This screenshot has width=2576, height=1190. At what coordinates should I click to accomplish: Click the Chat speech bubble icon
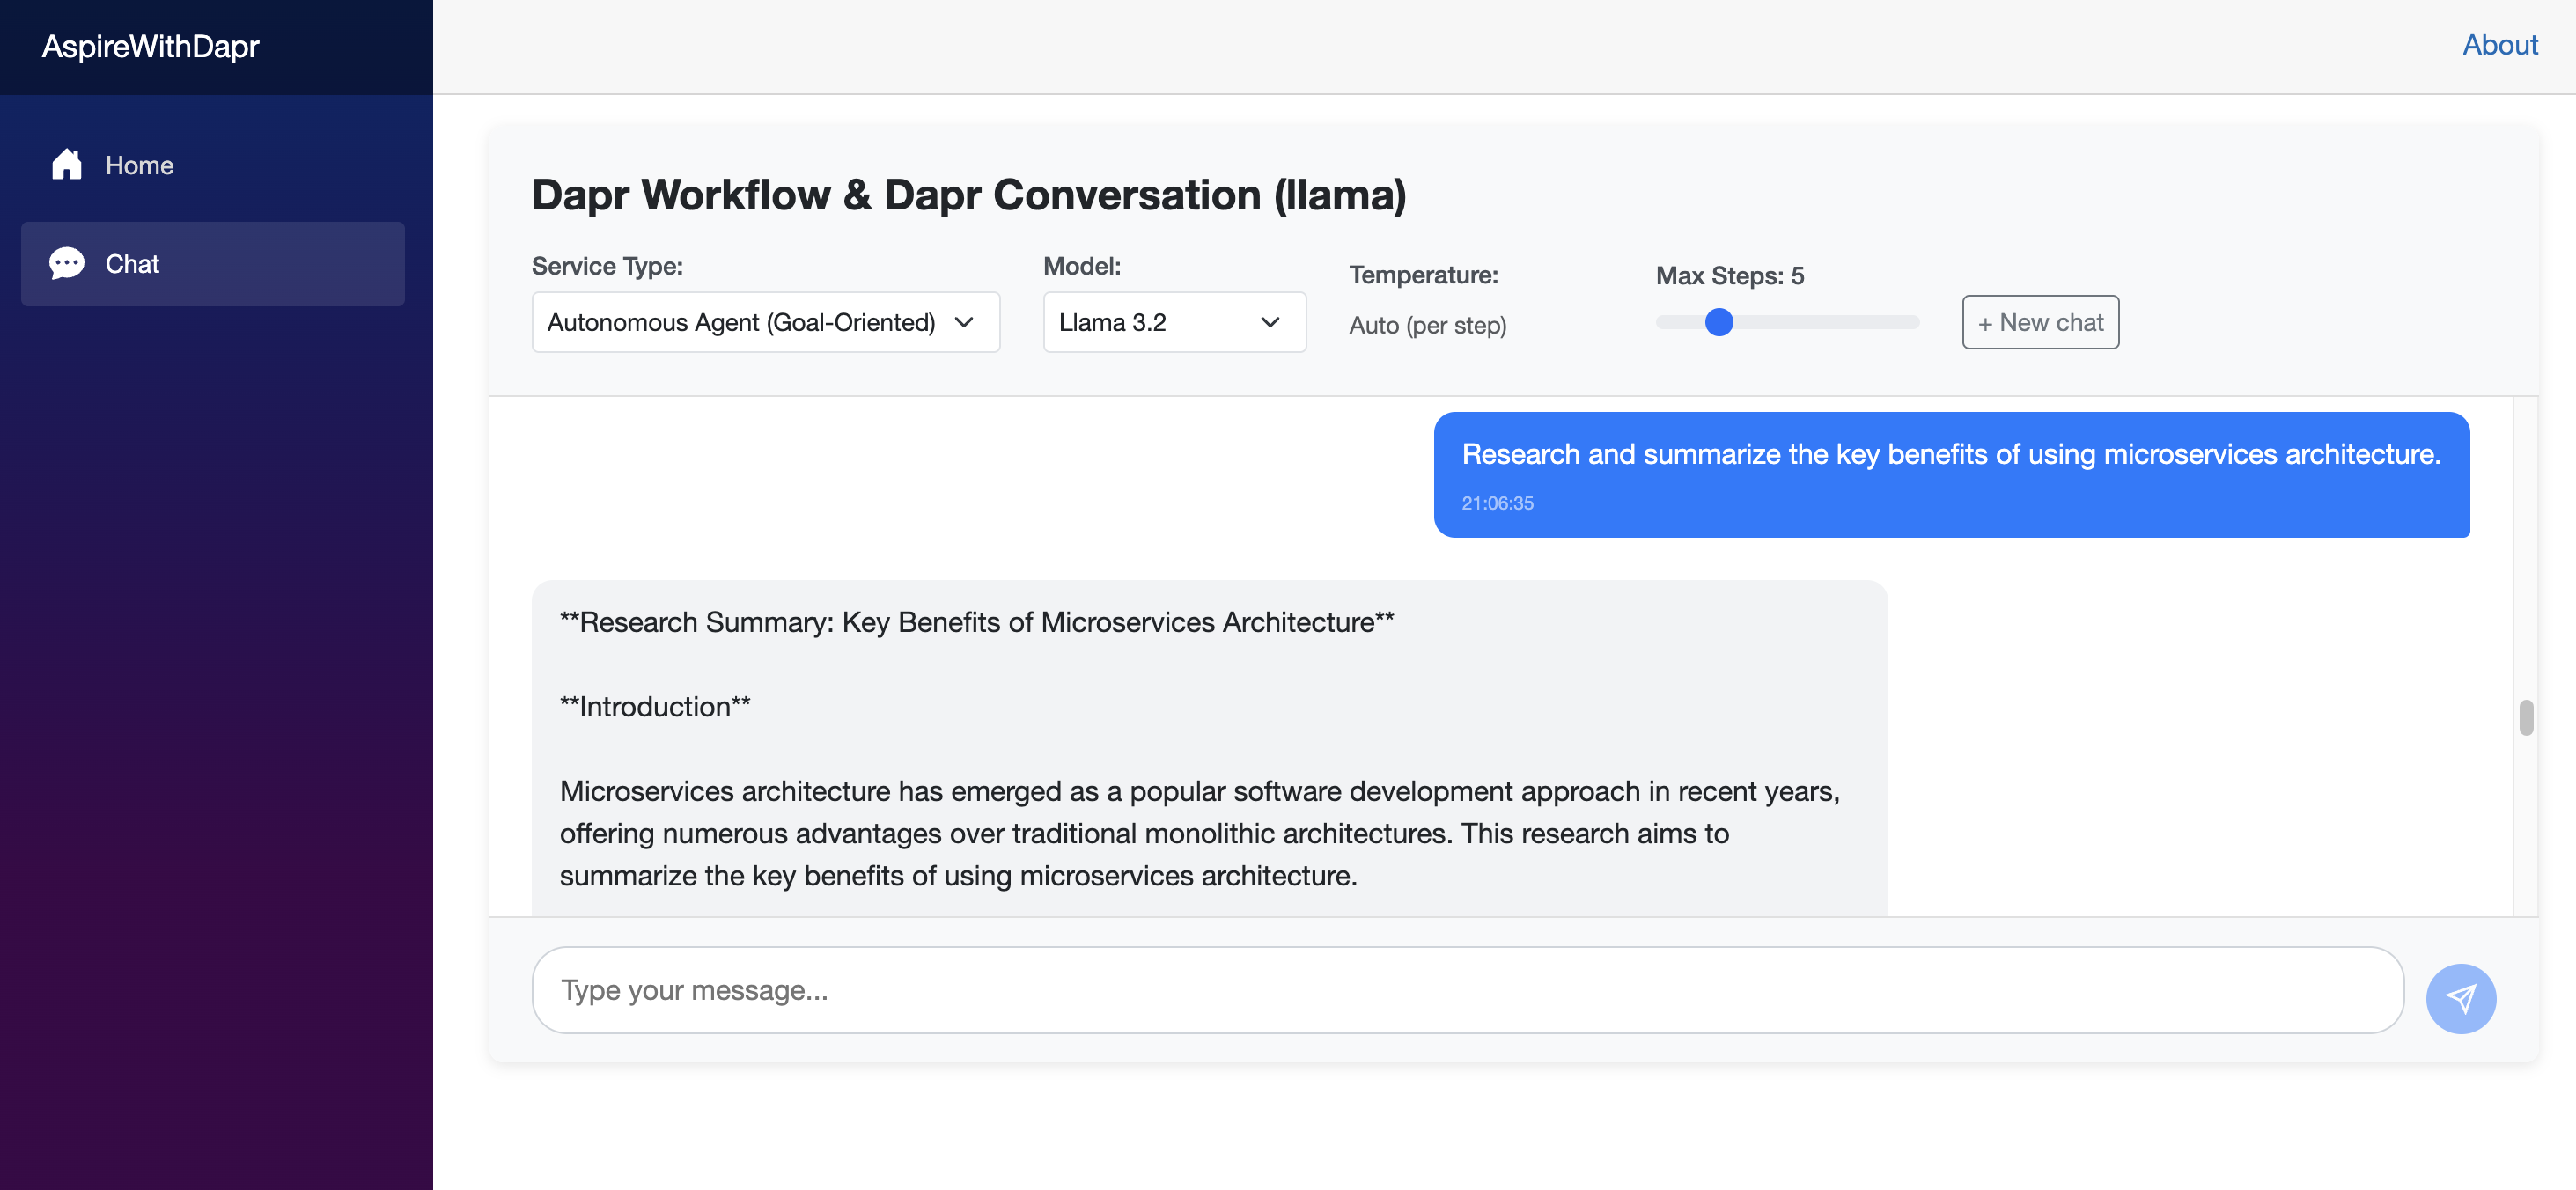66,263
